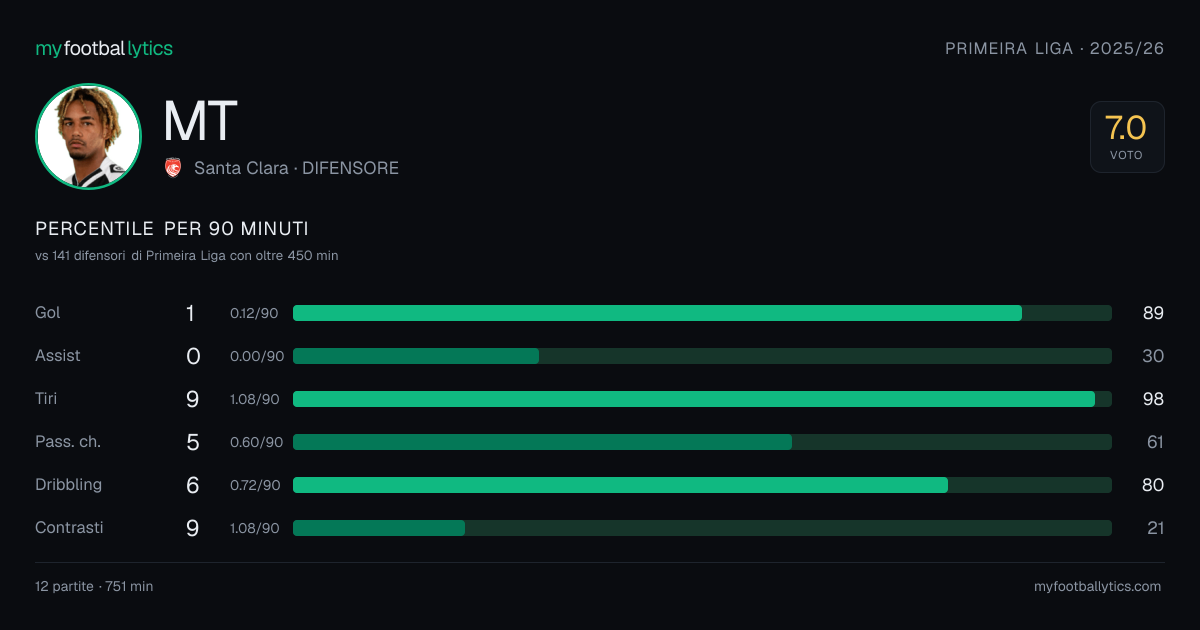This screenshot has width=1200, height=630.
Task: Click the Percentile per 90 minuti heading
Action: pos(172,229)
